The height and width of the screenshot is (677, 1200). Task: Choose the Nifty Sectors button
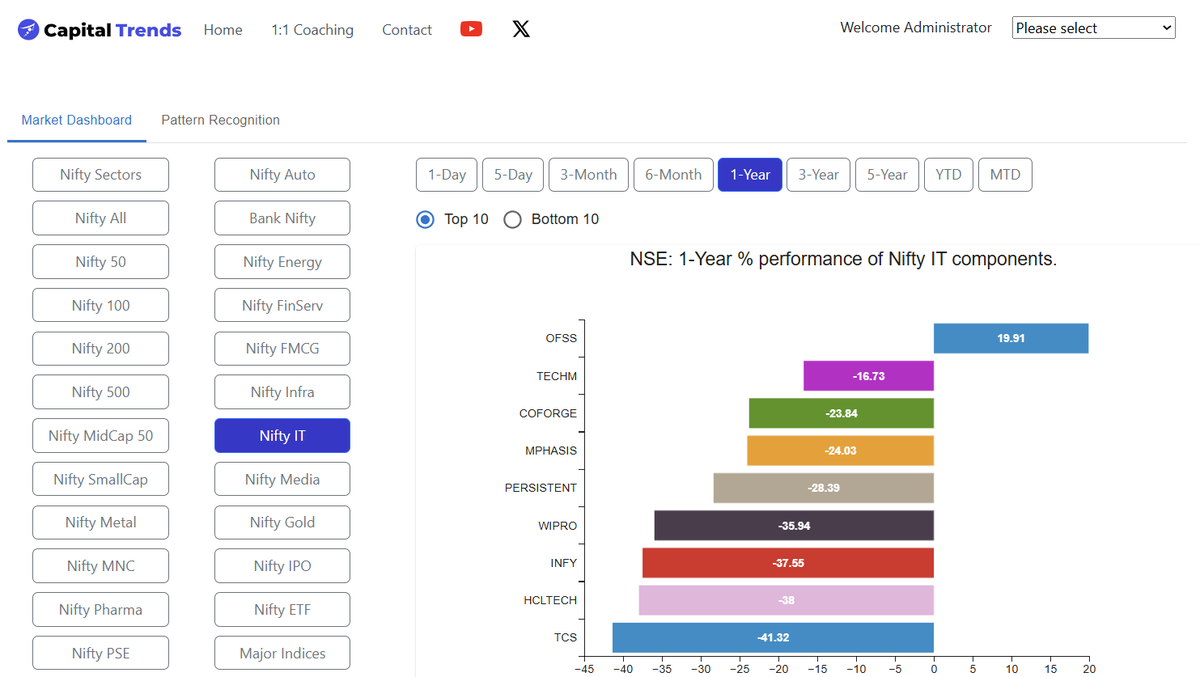(101, 175)
